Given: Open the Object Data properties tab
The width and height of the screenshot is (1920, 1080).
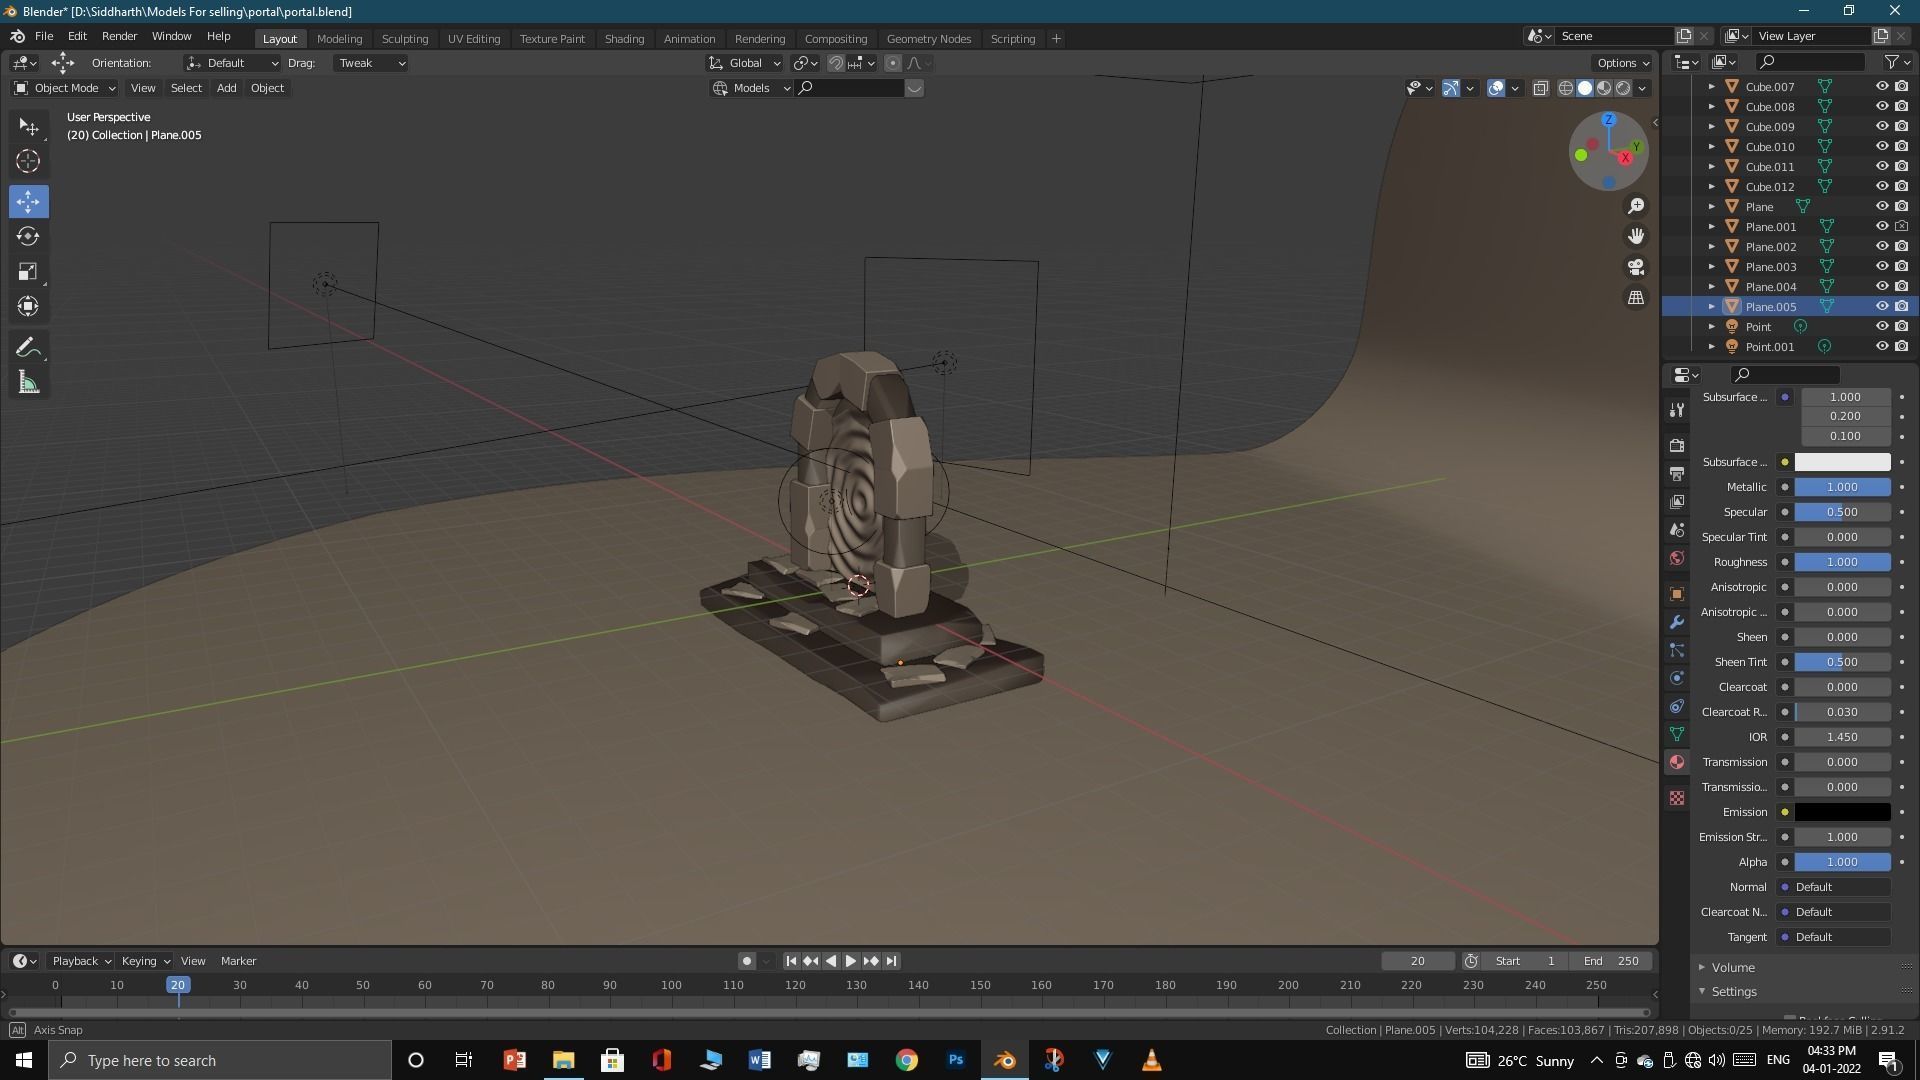Looking at the screenshot, I should click(1677, 735).
